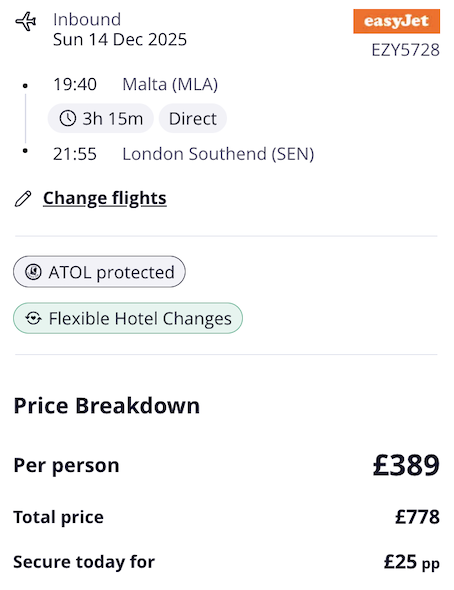This screenshot has height=590, width=454.
Task: Click the Direct flight tag
Action: click(x=193, y=119)
